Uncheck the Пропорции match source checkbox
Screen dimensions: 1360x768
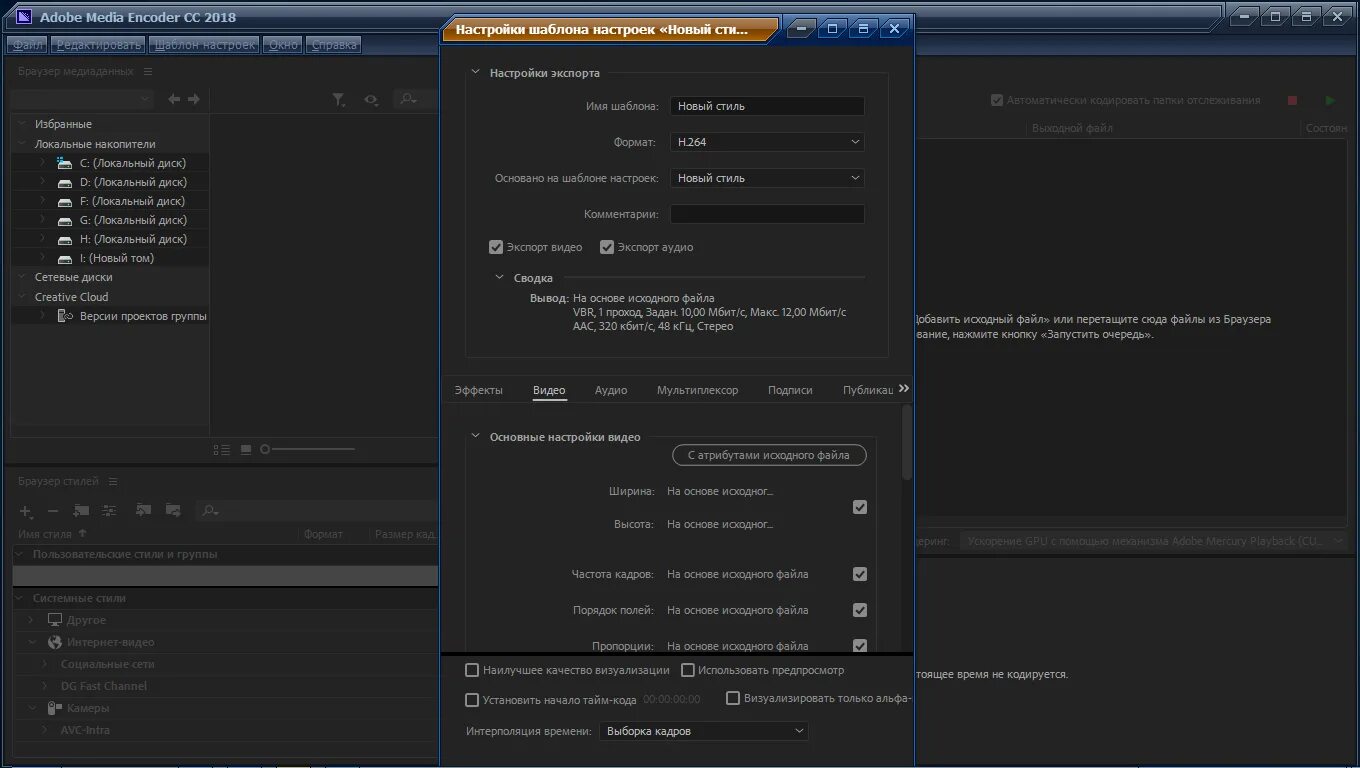[x=860, y=646]
